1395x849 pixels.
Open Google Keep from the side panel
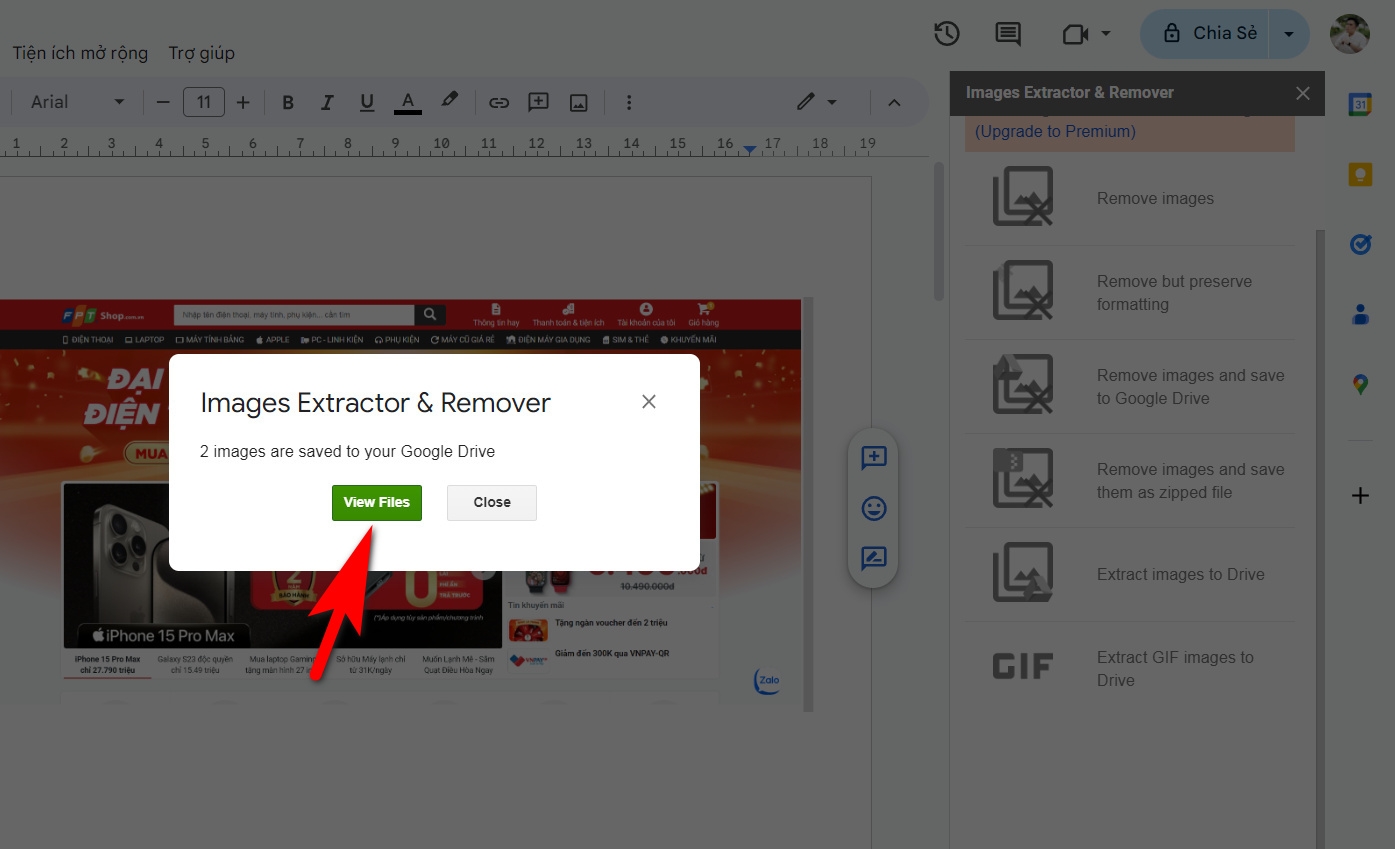coord(1360,173)
